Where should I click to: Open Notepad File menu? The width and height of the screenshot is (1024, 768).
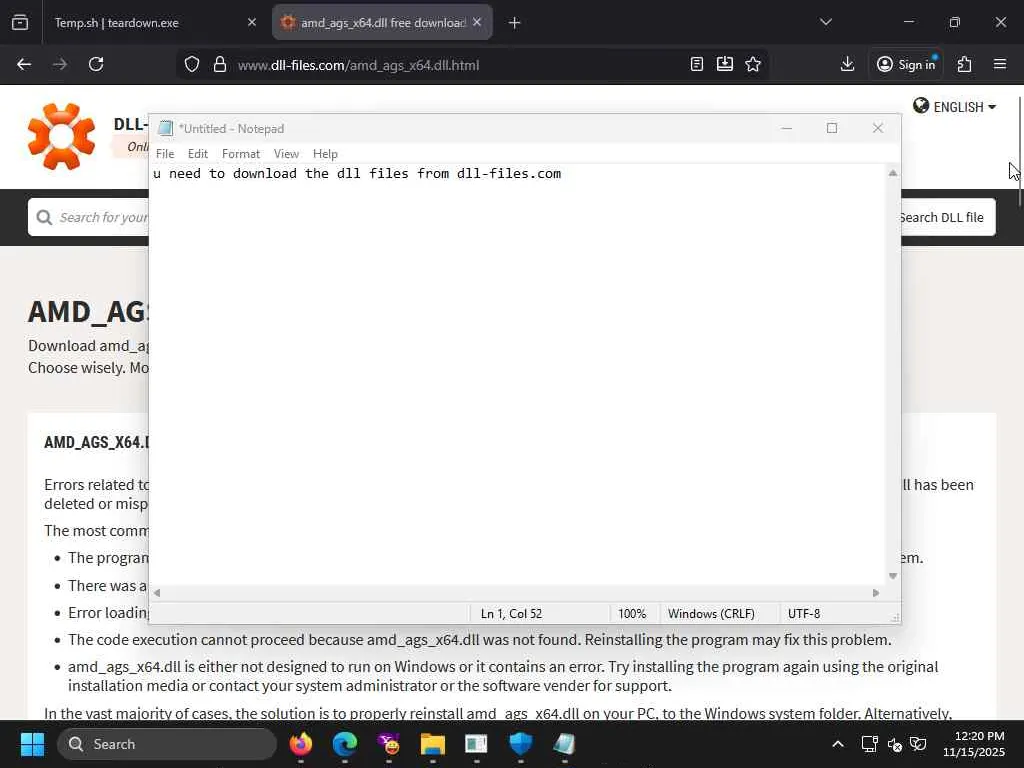pos(165,154)
